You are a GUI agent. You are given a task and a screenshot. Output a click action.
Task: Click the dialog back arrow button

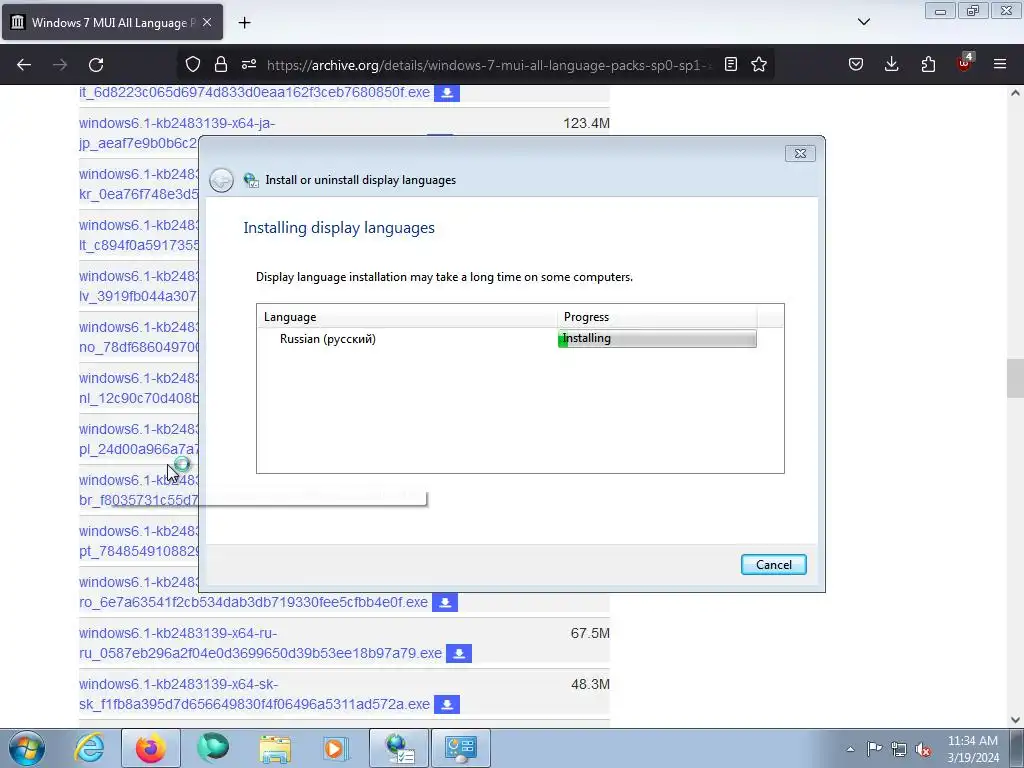[x=221, y=180]
